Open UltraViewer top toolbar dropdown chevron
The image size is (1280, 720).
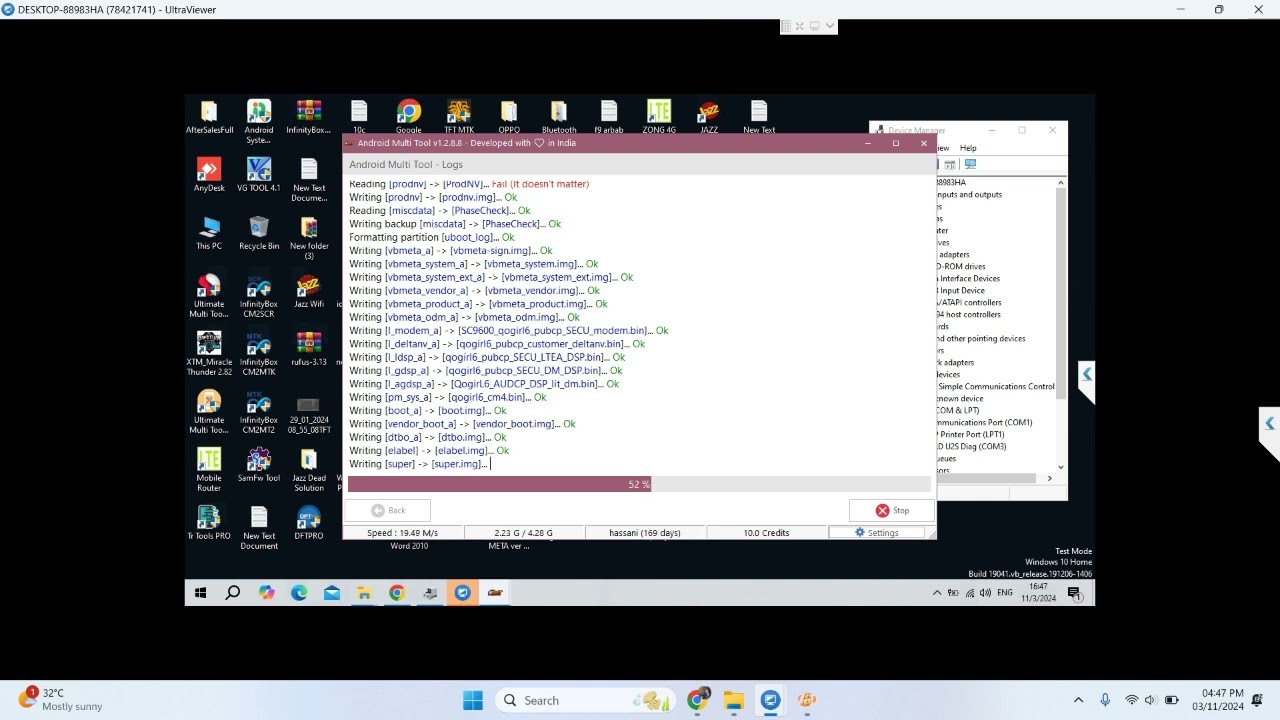coord(830,26)
